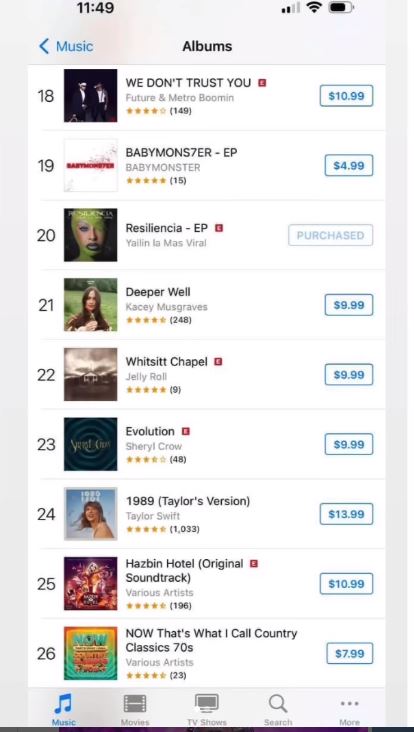Tap star rating of Deeper Well
The height and width of the screenshot is (732, 414).
tap(146, 320)
